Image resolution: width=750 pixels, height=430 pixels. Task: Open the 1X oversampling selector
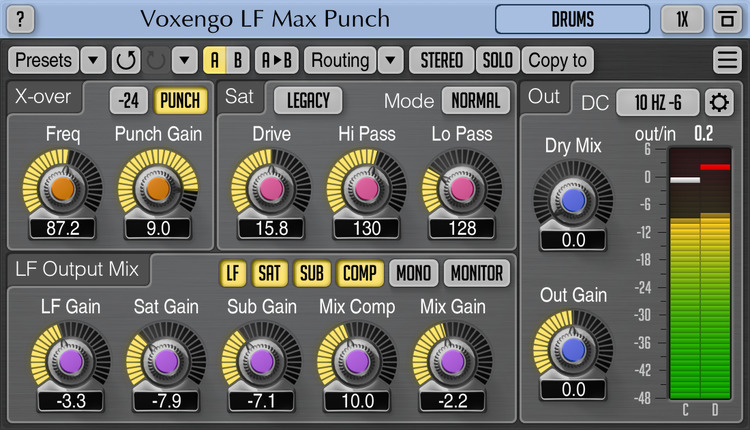click(x=682, y=20)
